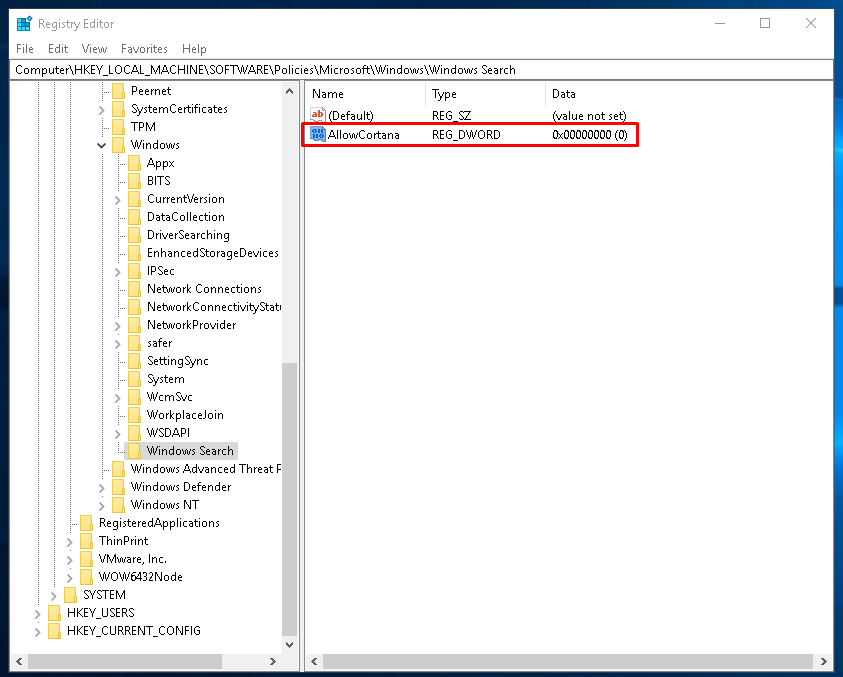Click the tree pane vertical scrollbar thumb
The width and height of the screenshot is (843, 677).
click(x=289, y=500)
